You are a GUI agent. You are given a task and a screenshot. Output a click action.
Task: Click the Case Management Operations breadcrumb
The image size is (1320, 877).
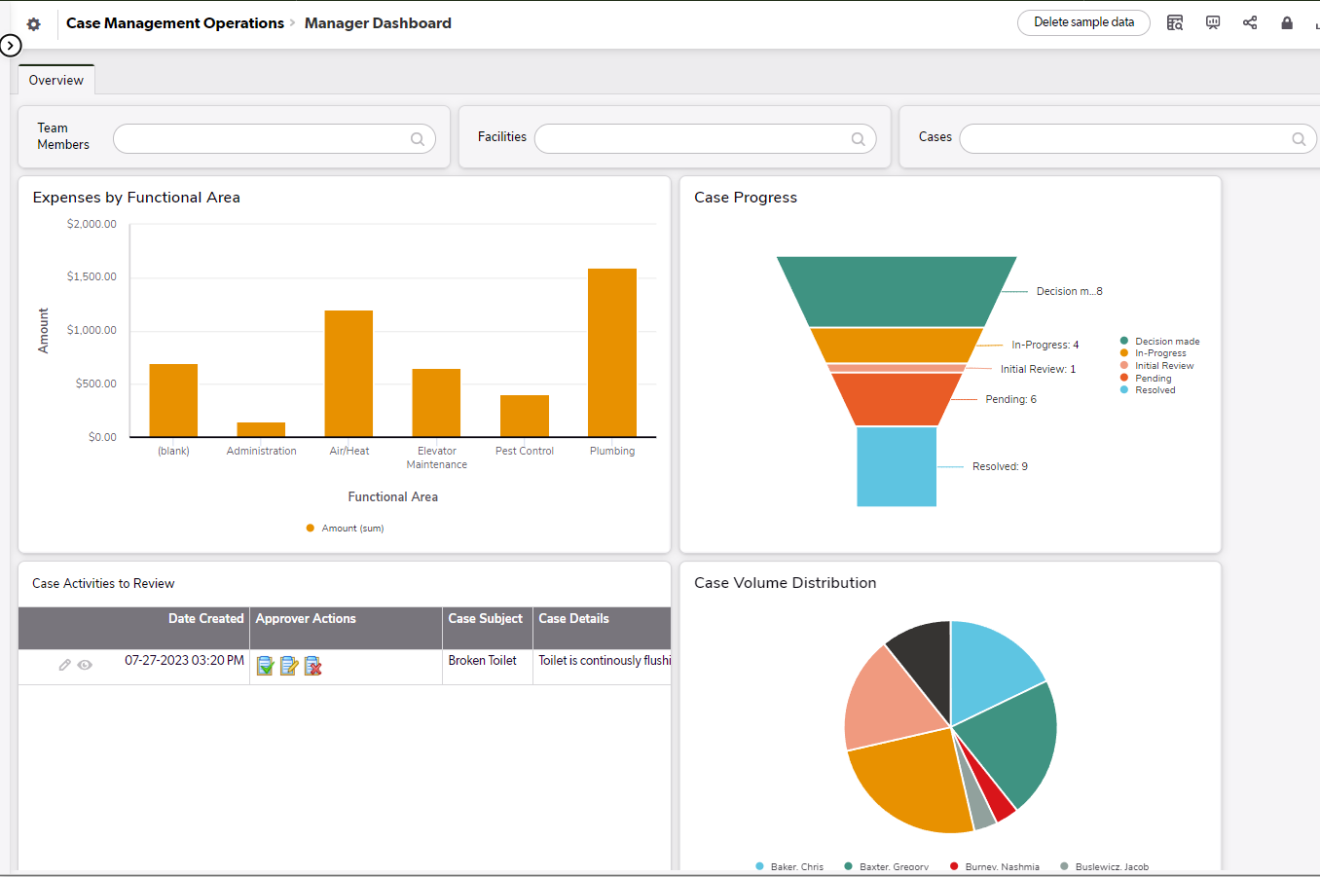point(175,23)
